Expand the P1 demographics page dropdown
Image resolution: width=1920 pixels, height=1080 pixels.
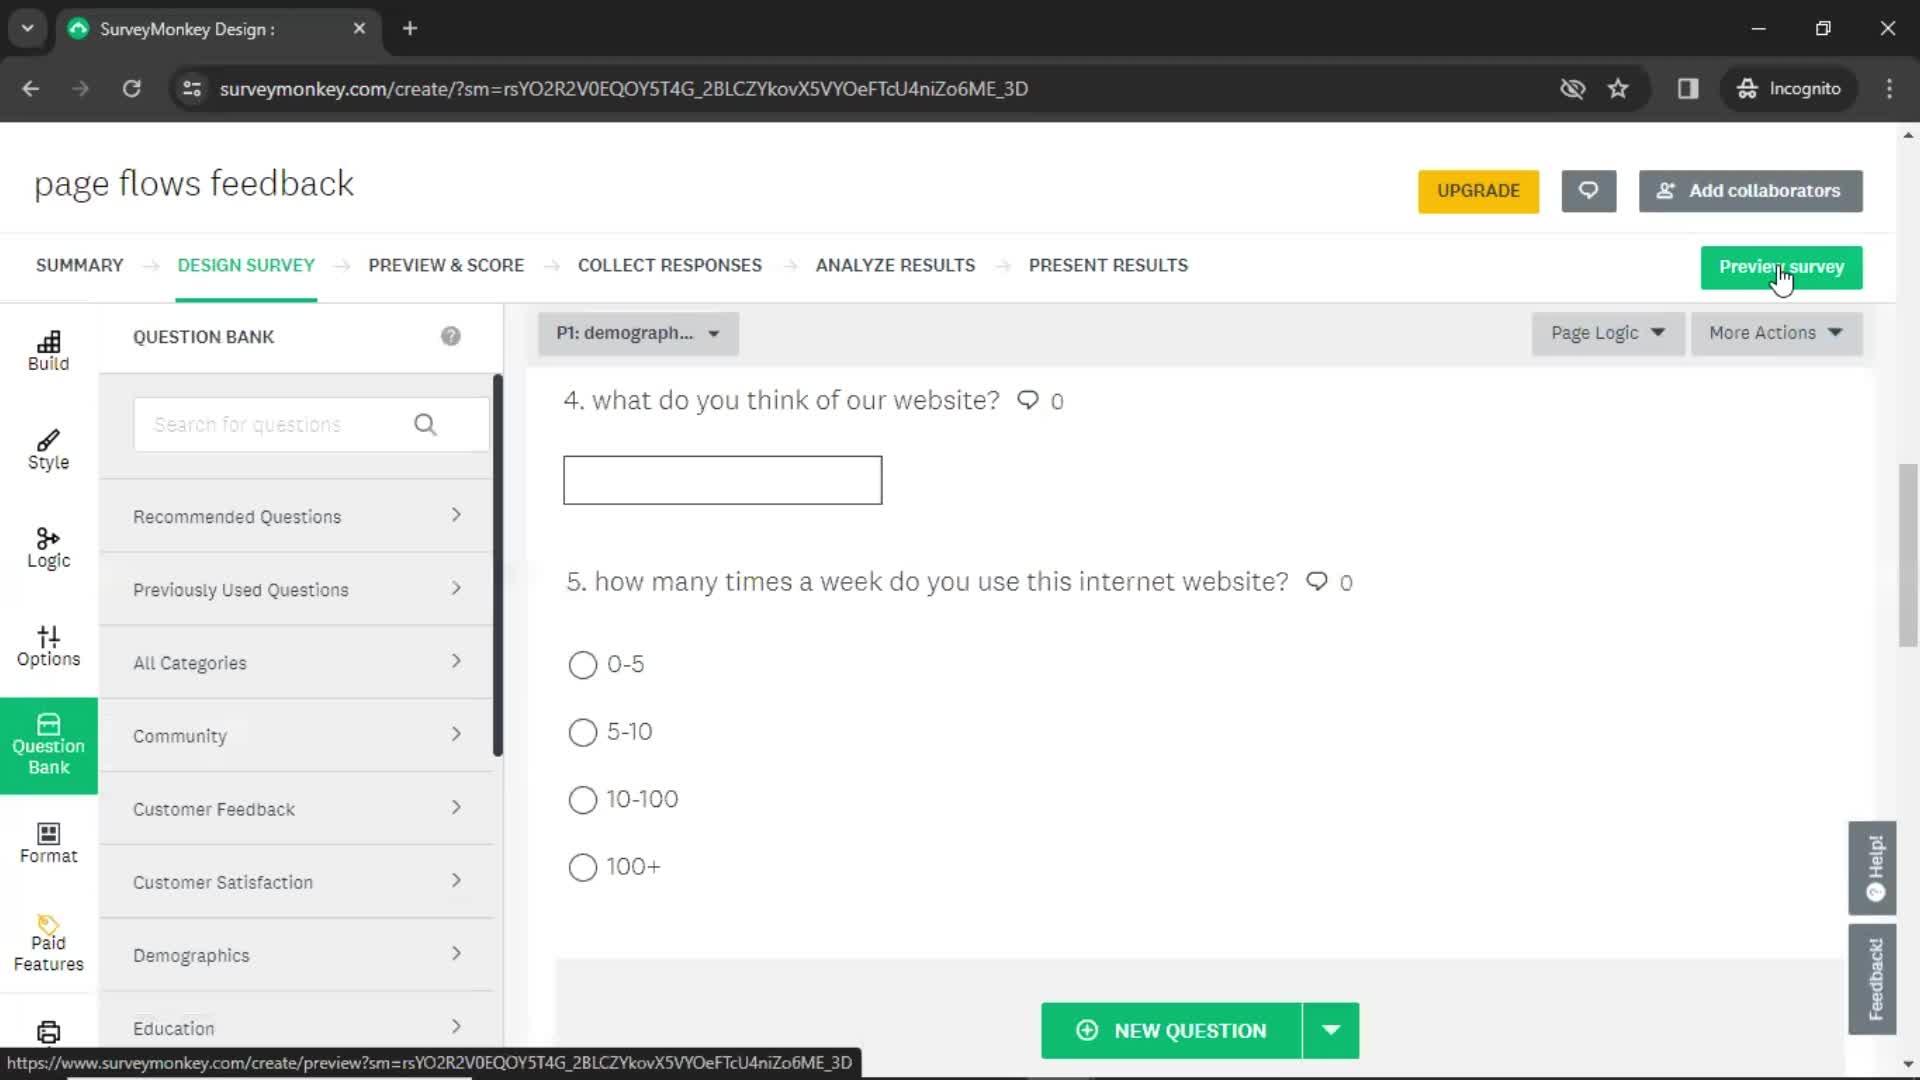(712, 332)
